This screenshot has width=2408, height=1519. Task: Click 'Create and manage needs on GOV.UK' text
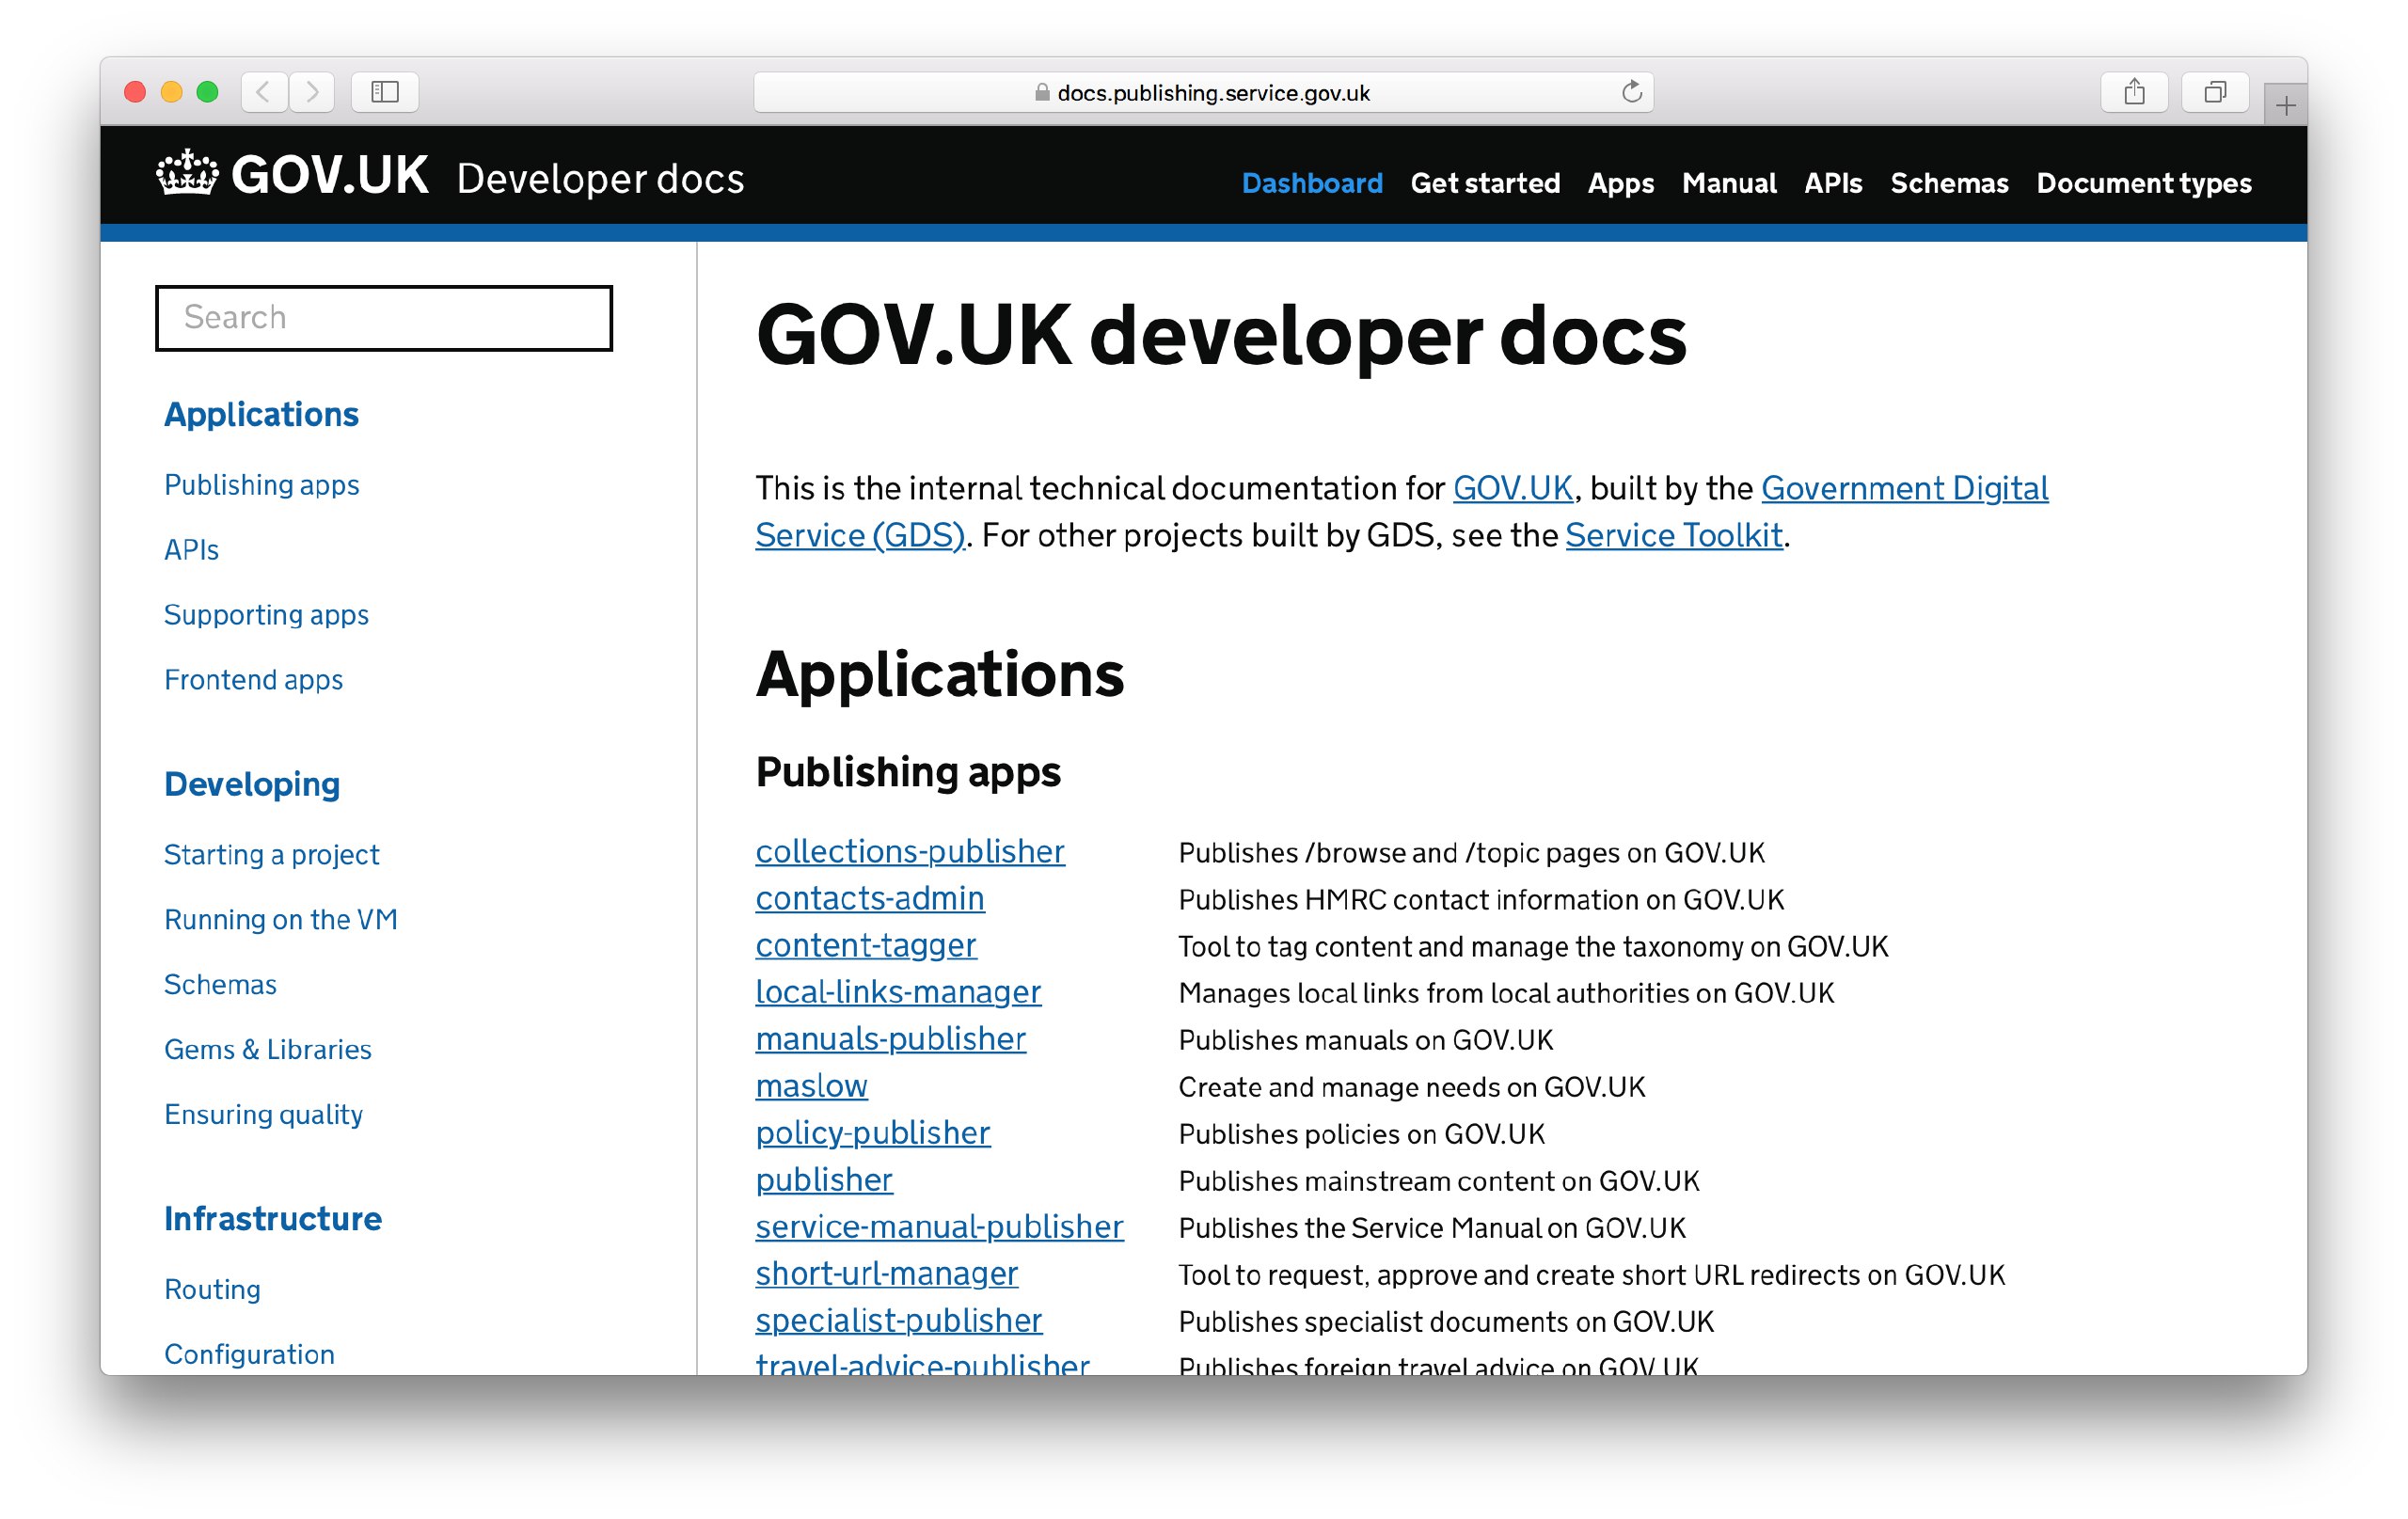pyautogui.click(x=1412, y=1088)
